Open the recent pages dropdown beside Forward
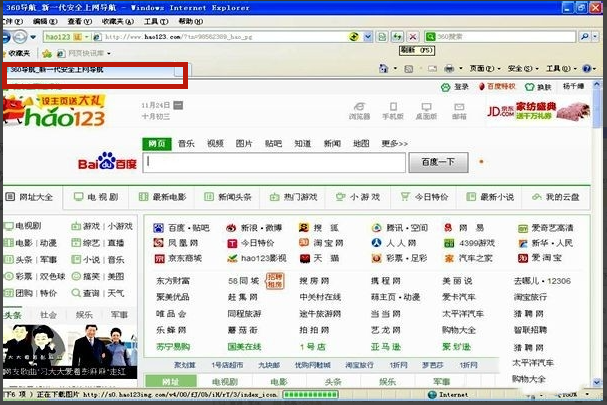The height and width of the screenshot is (405, 607). click(33, 37)
